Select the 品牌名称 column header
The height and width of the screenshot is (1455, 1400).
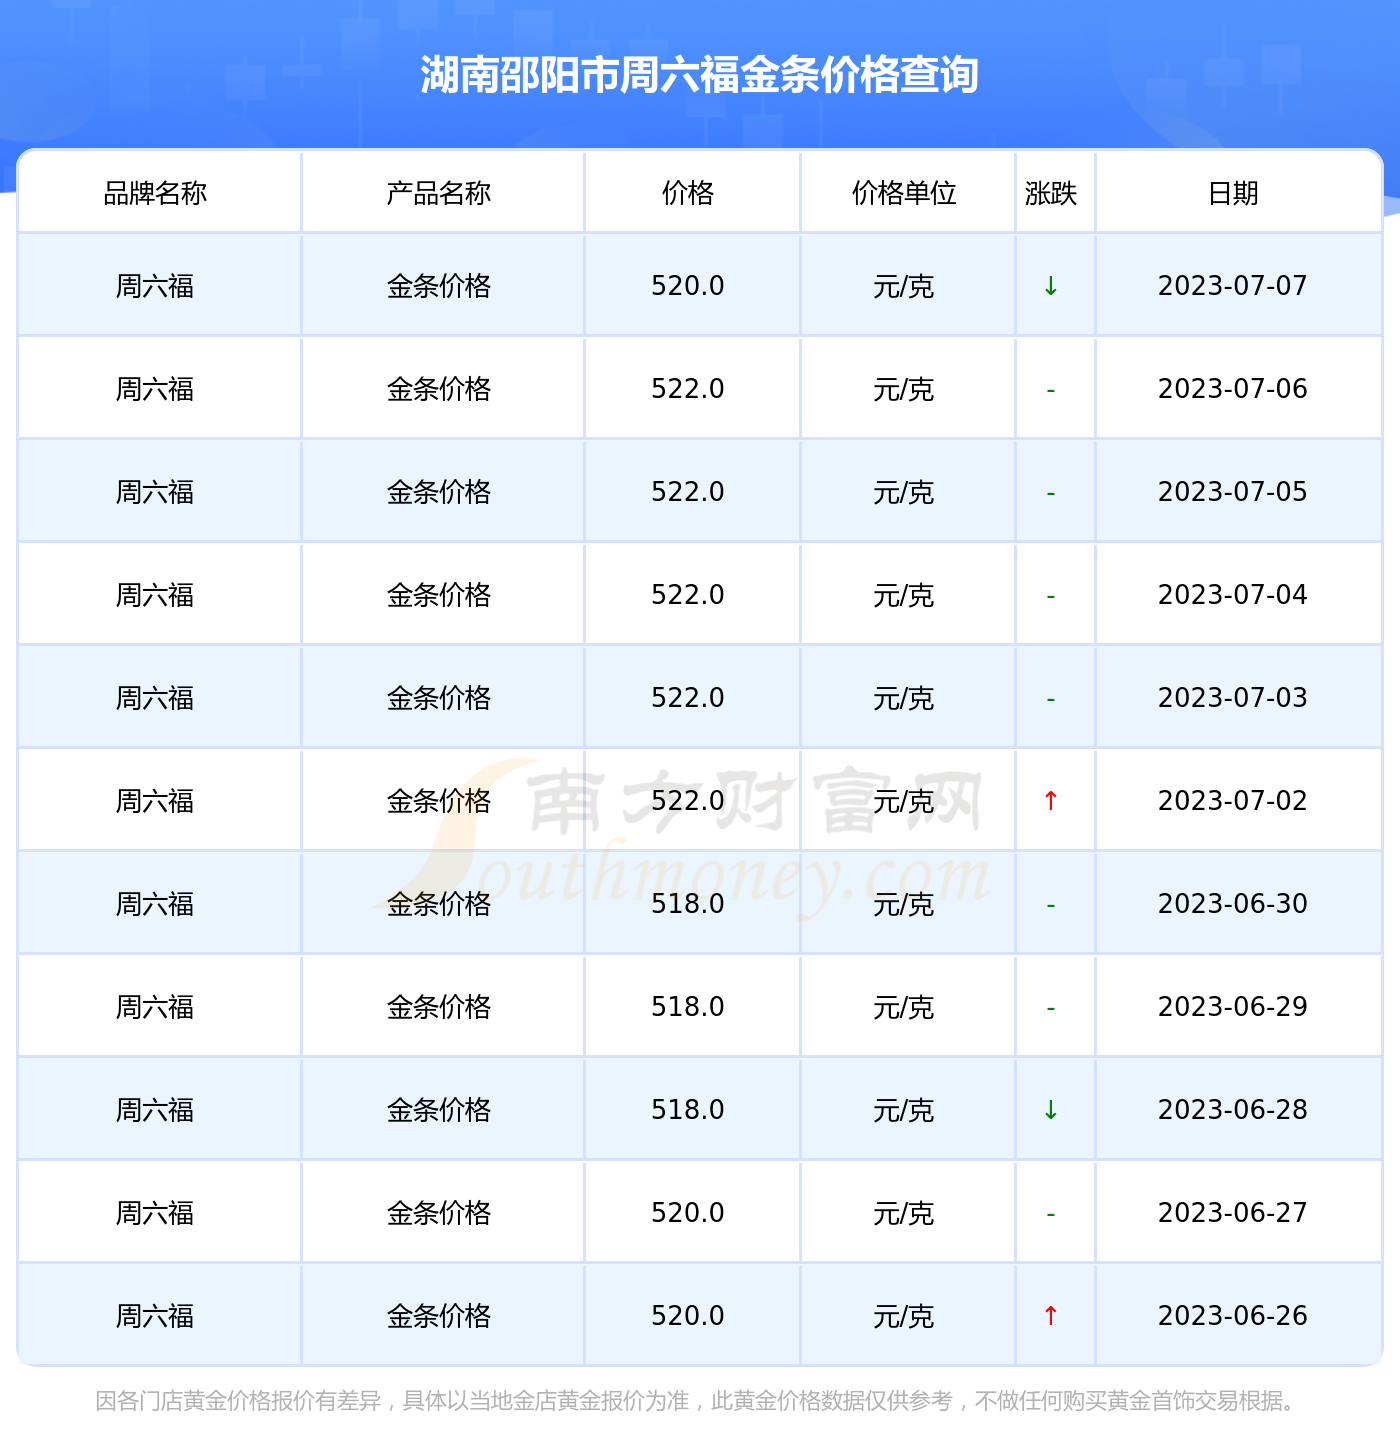pos(155,193)
